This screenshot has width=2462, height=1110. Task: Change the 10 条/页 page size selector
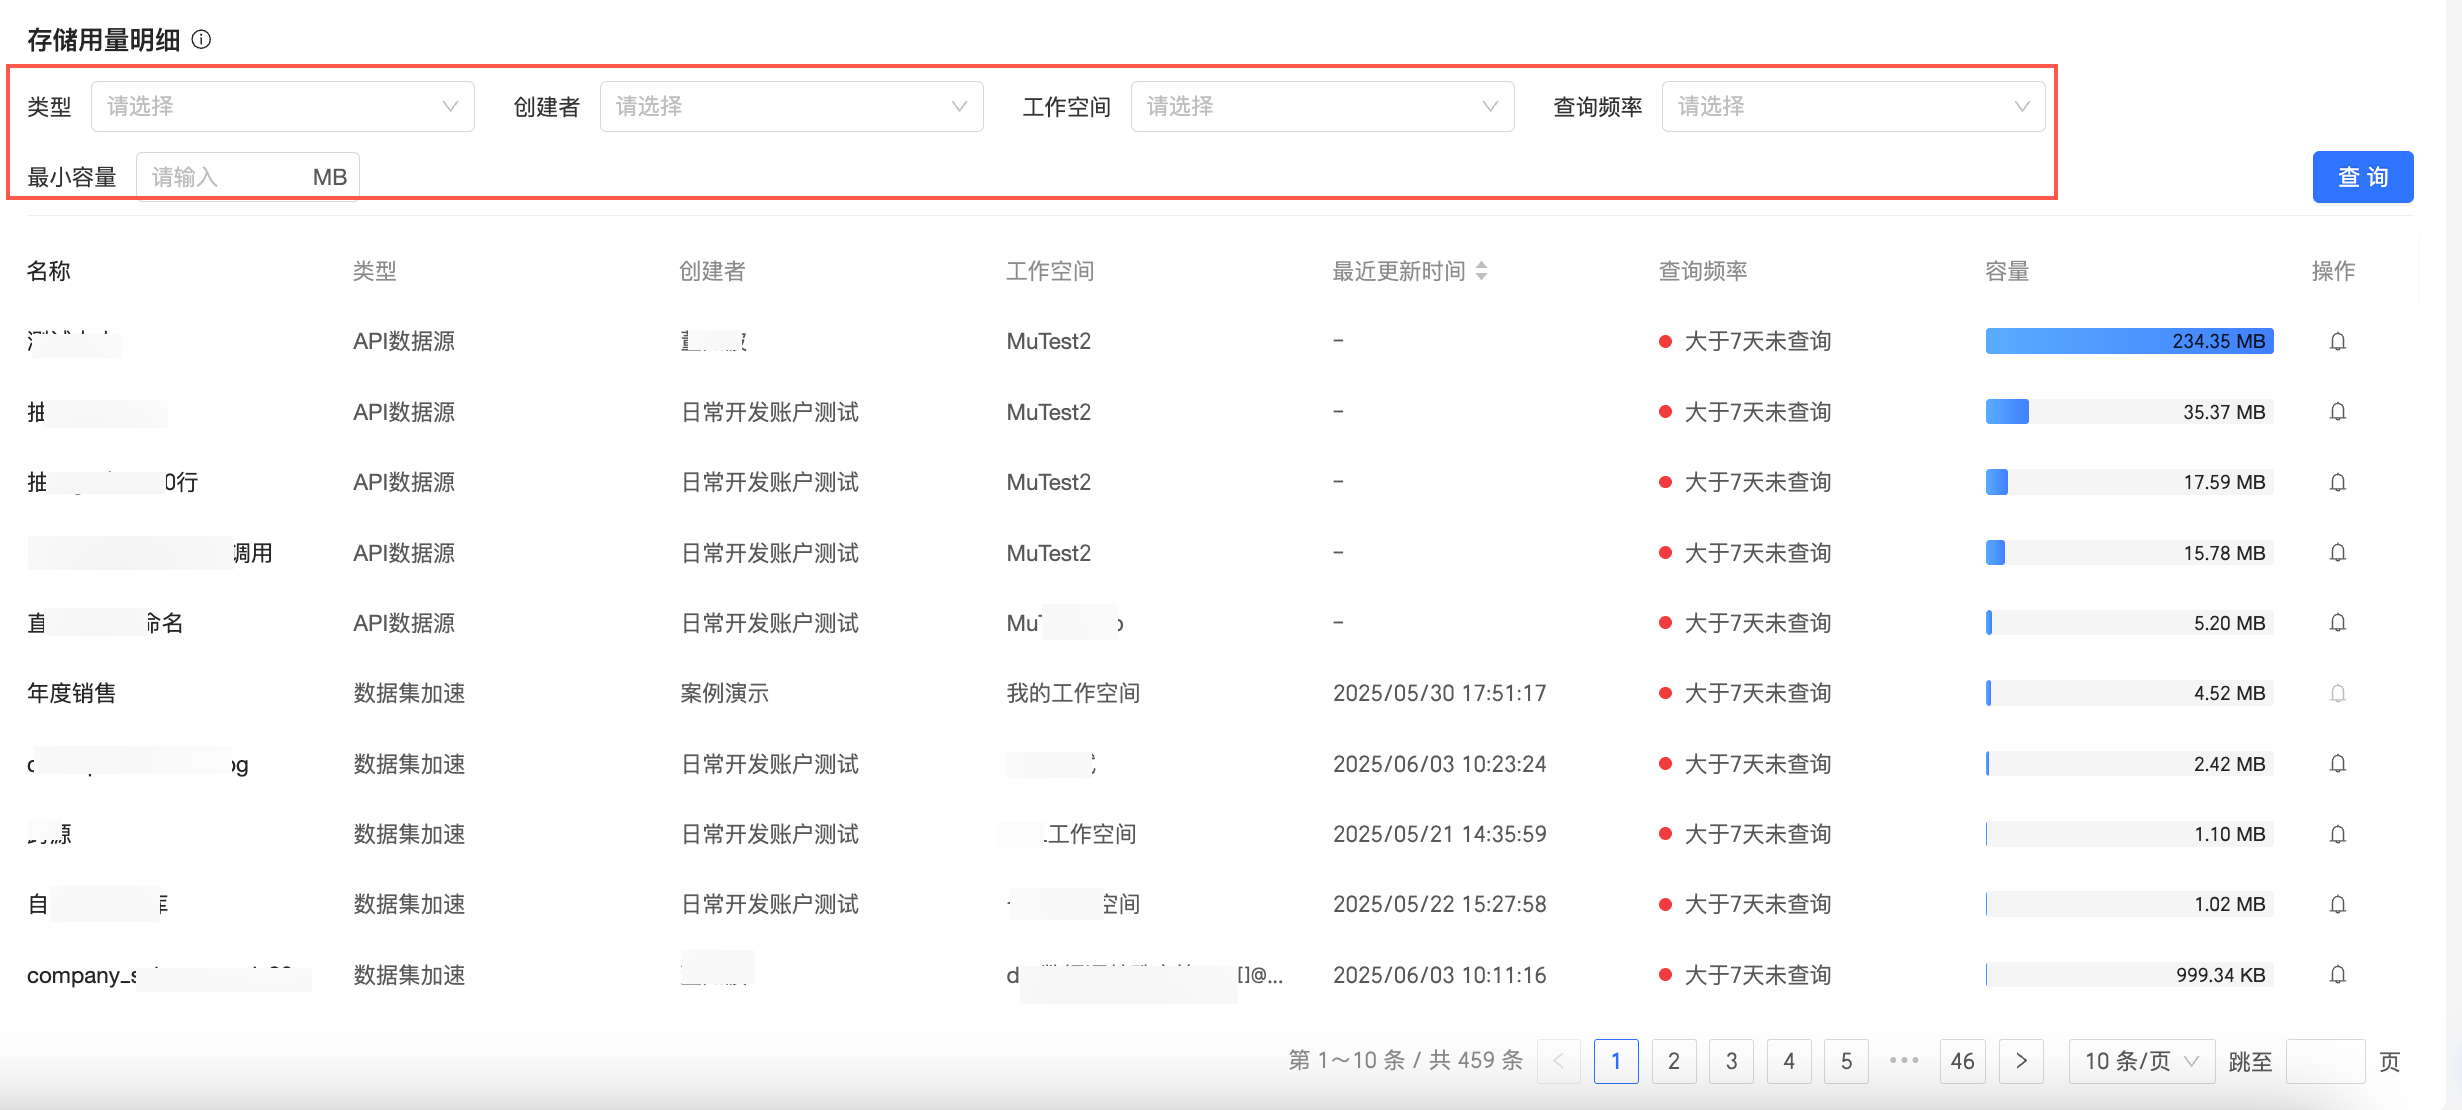(2140, 1061)
